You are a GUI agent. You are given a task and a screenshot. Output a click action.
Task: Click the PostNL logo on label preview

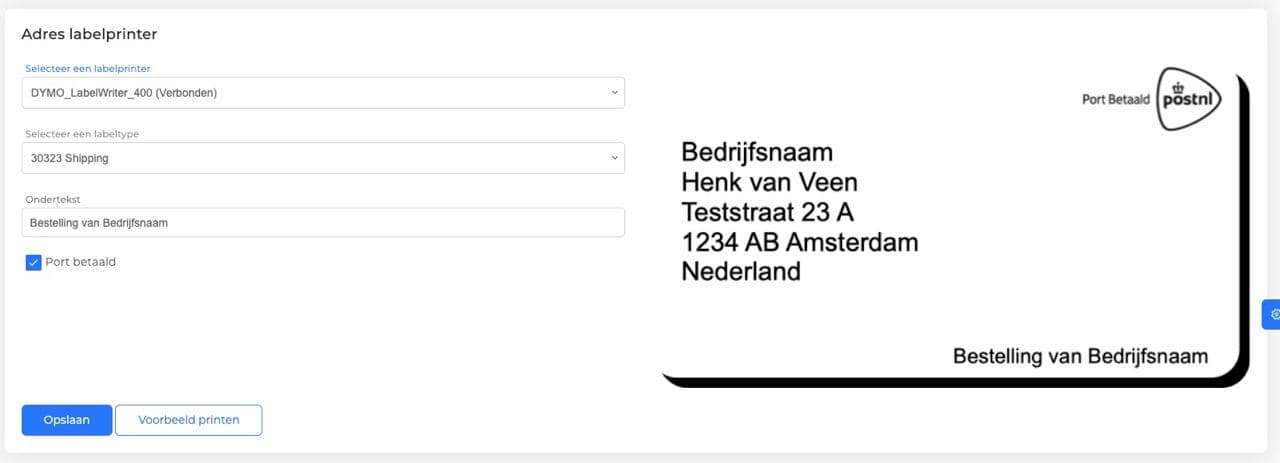(x=1189, y=99)
